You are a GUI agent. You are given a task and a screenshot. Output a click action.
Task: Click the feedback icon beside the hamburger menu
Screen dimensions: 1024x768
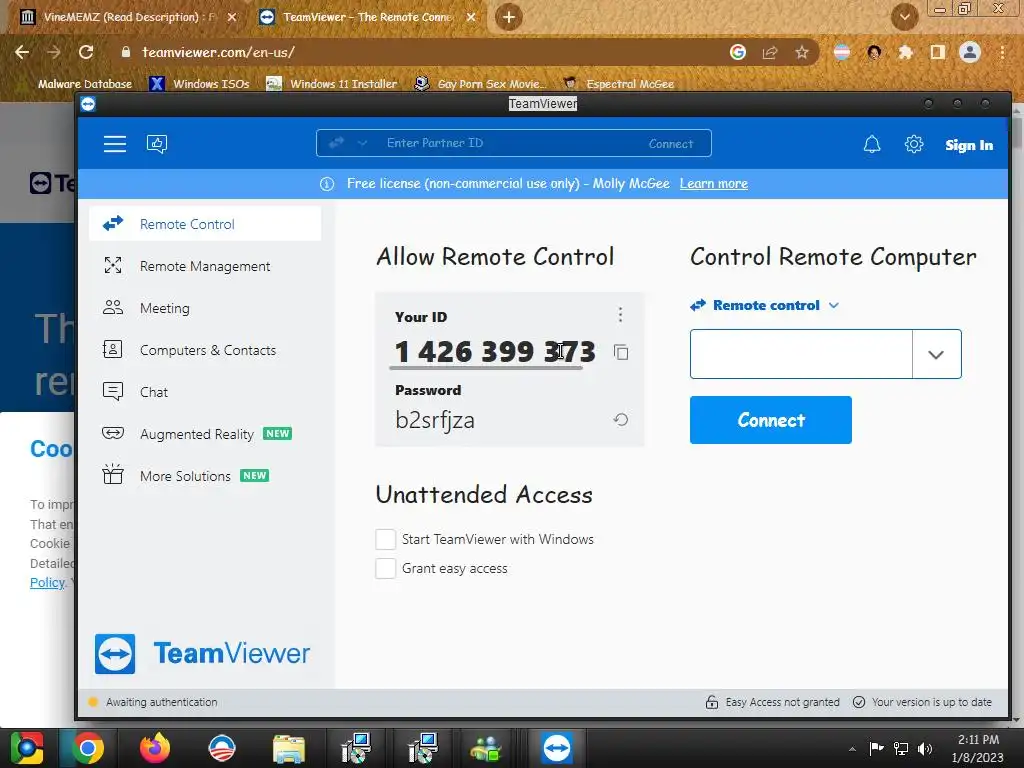157,144
